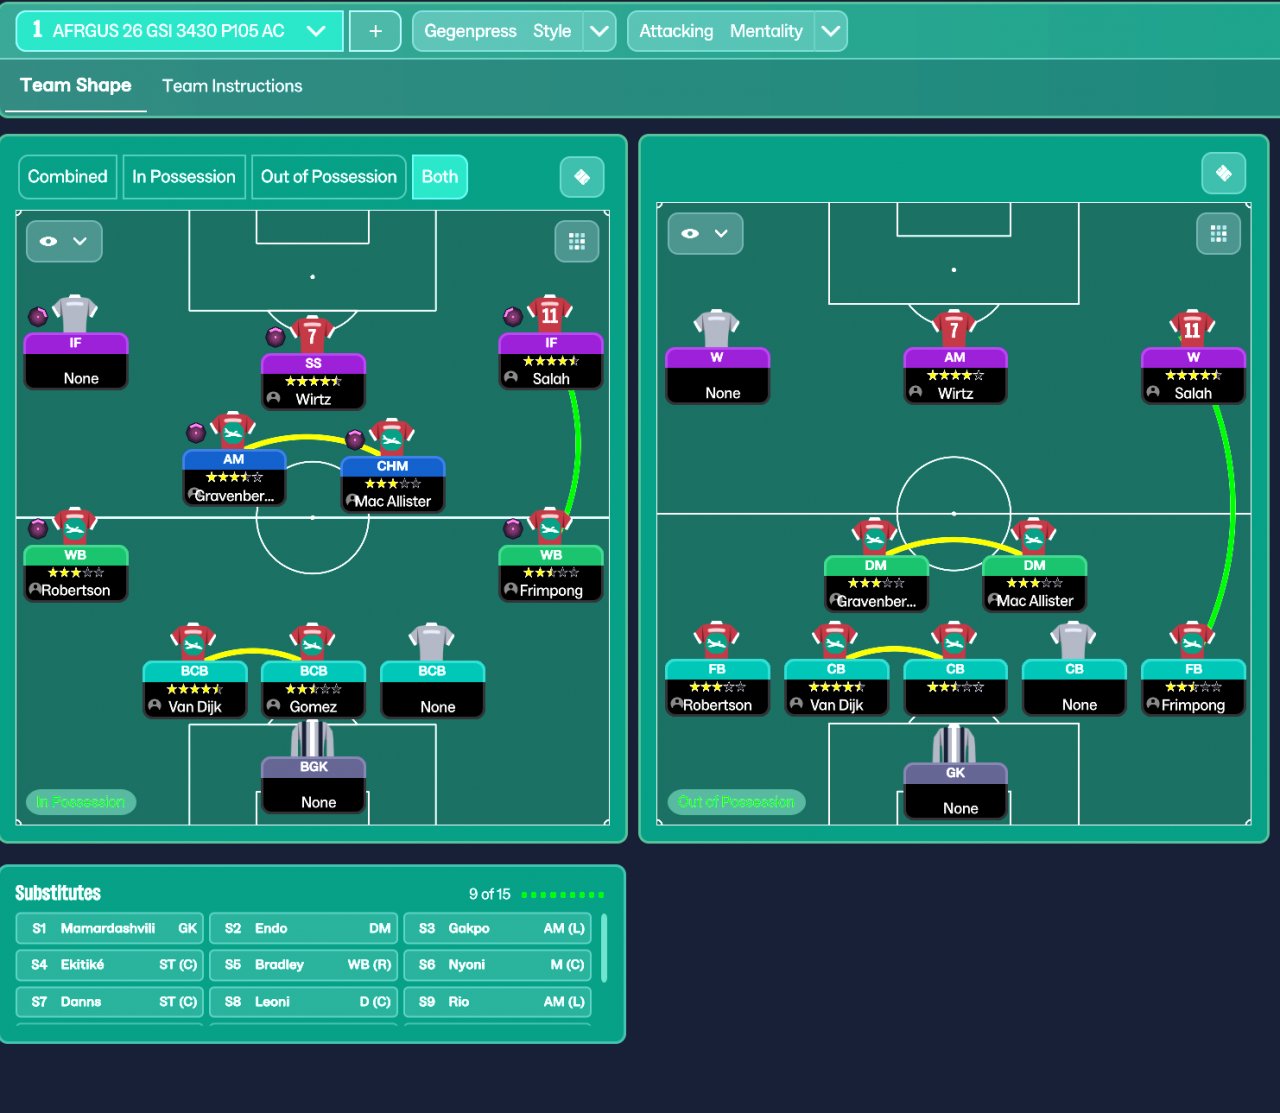Switch pitch view to In Possession
The image size is (1280, 1113).
(x=184, y=177)
